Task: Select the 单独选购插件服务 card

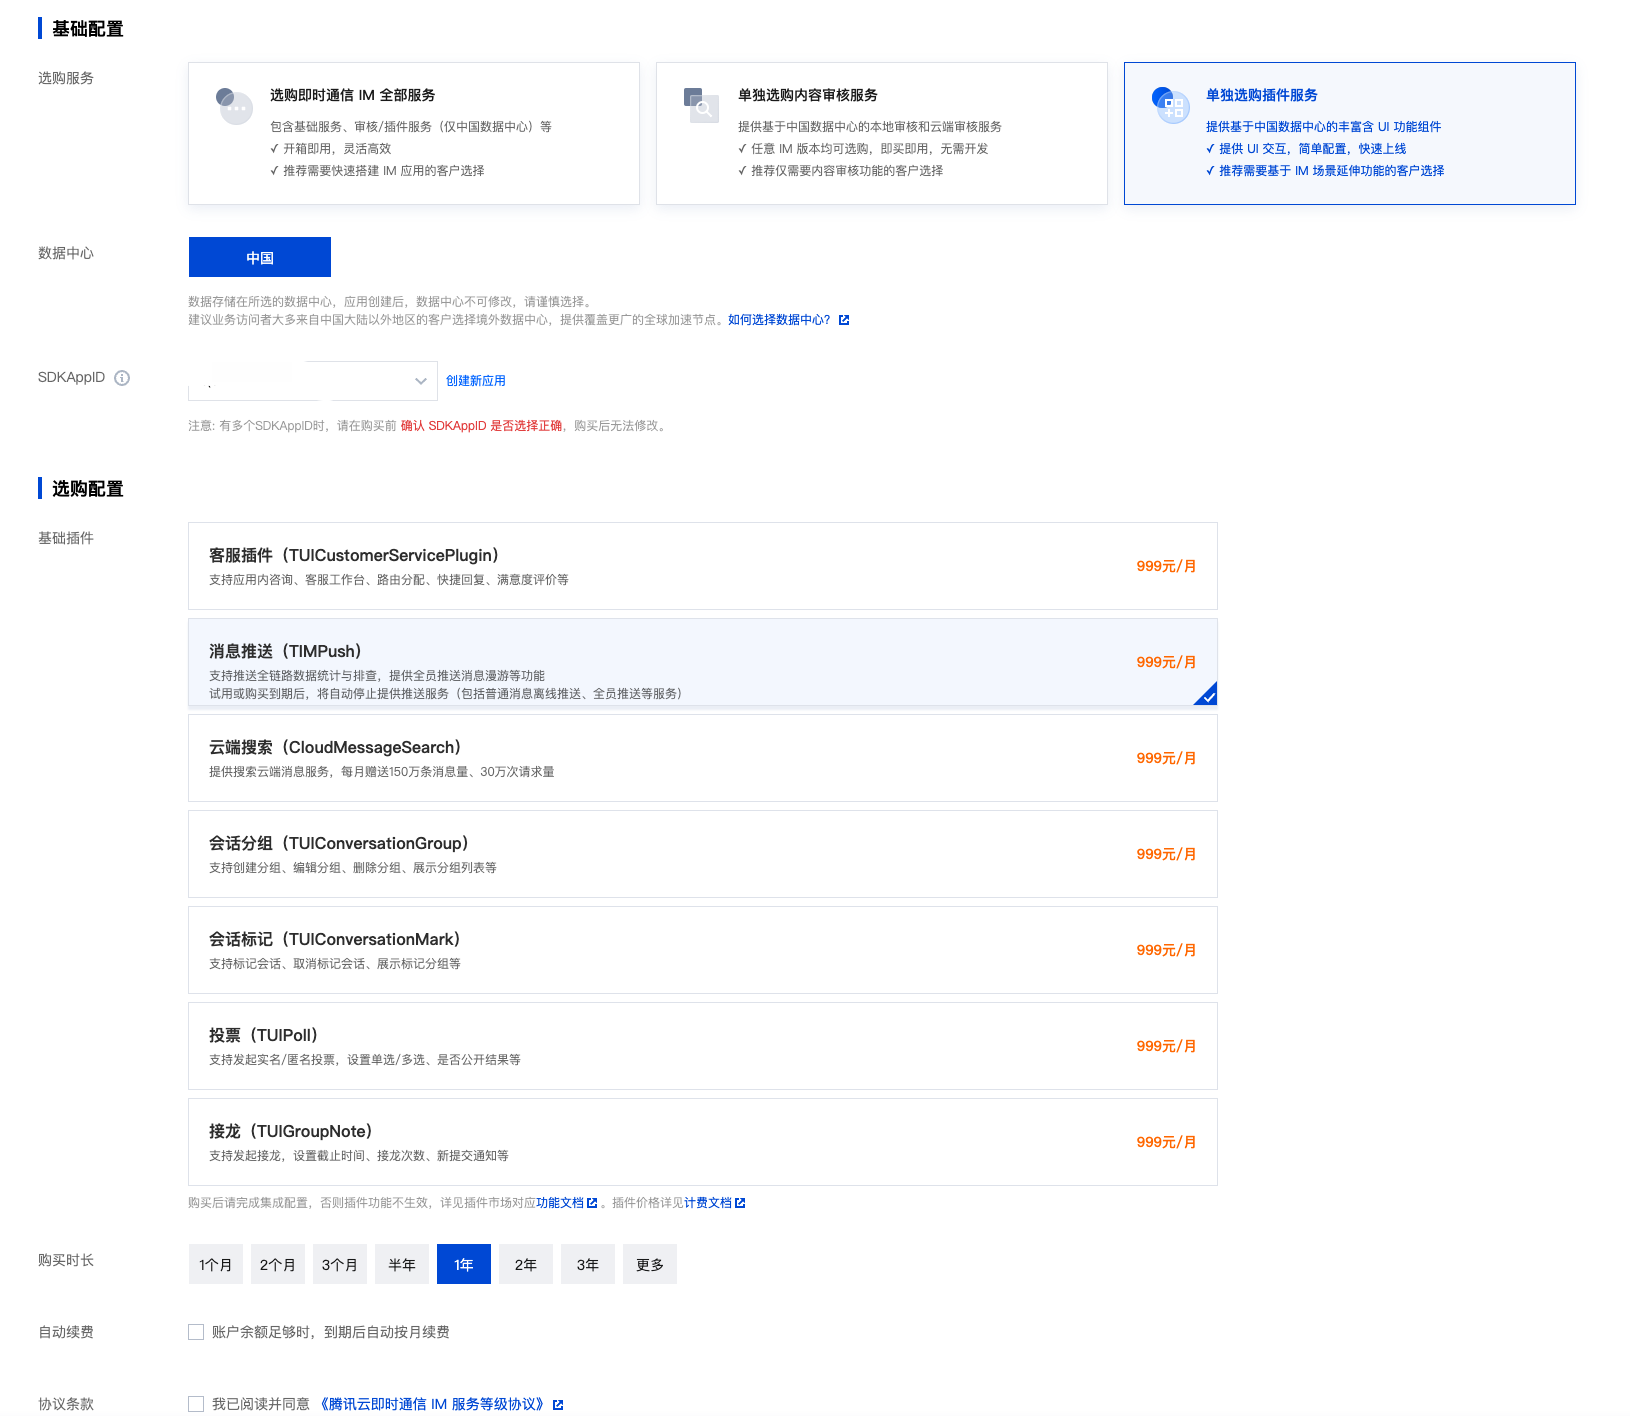Action: pos(1350,133)
